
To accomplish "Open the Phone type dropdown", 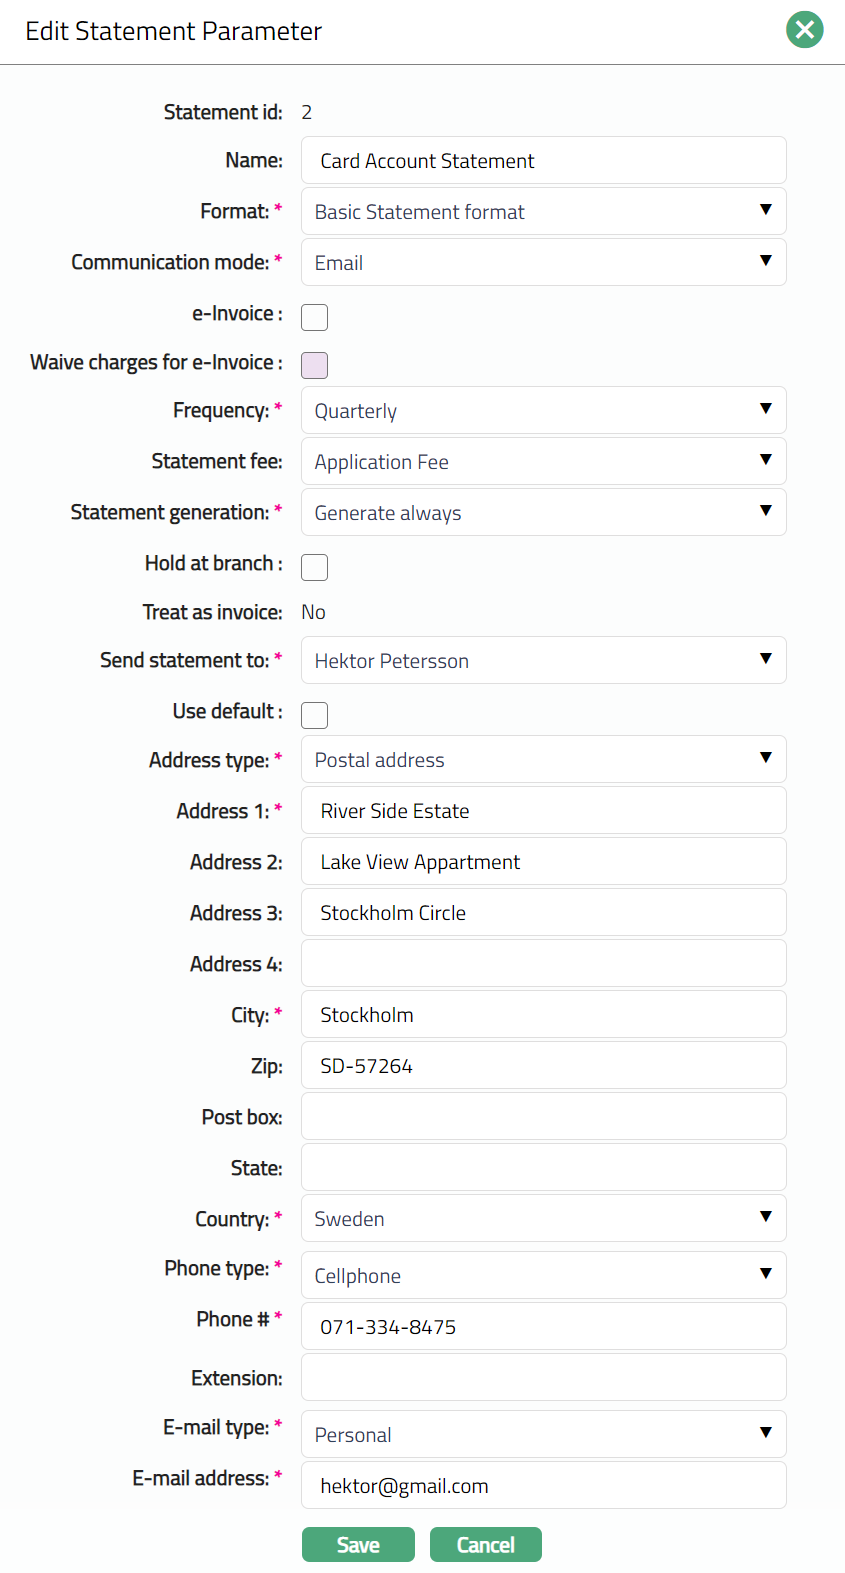I will (543, 1276).
